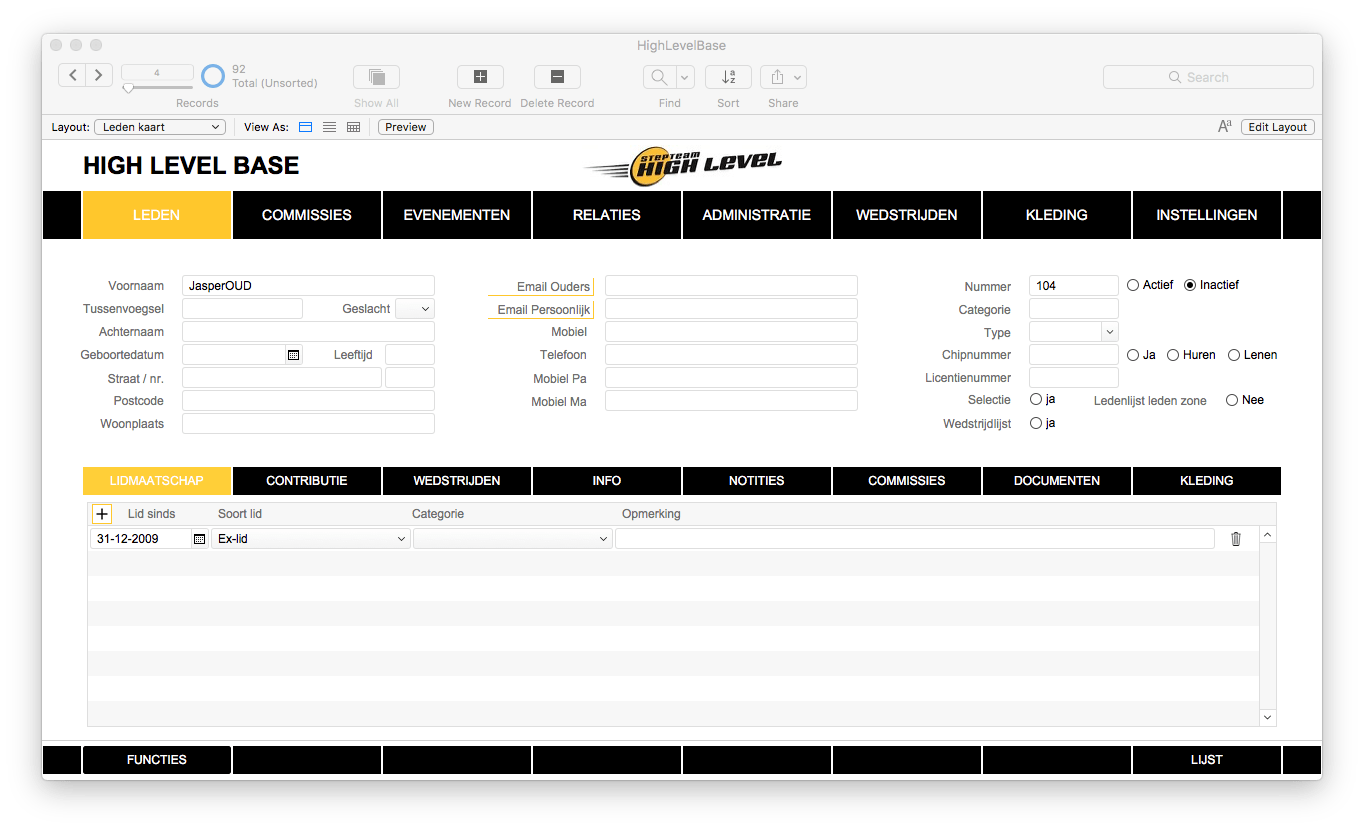Click the Voornaam field with JasperOUD

coord(308,286)
